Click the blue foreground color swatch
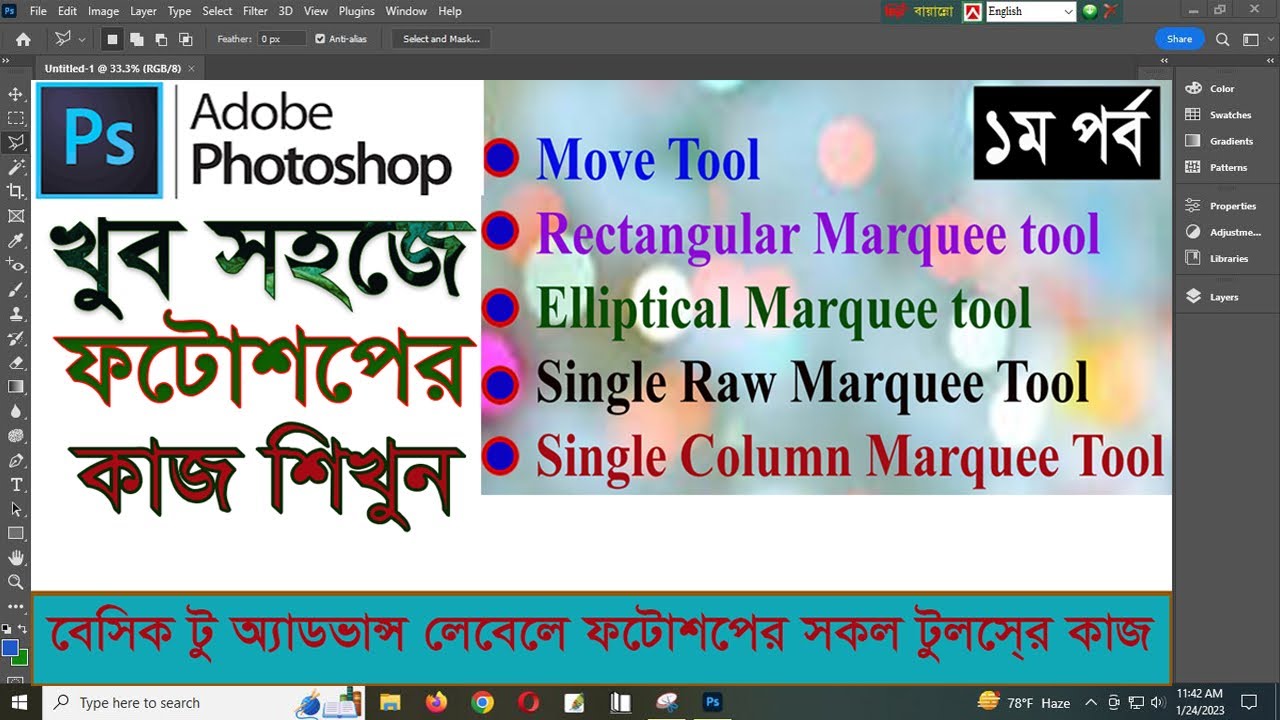This screenshot has width=1280, height=720. click(x=10, y=647)
